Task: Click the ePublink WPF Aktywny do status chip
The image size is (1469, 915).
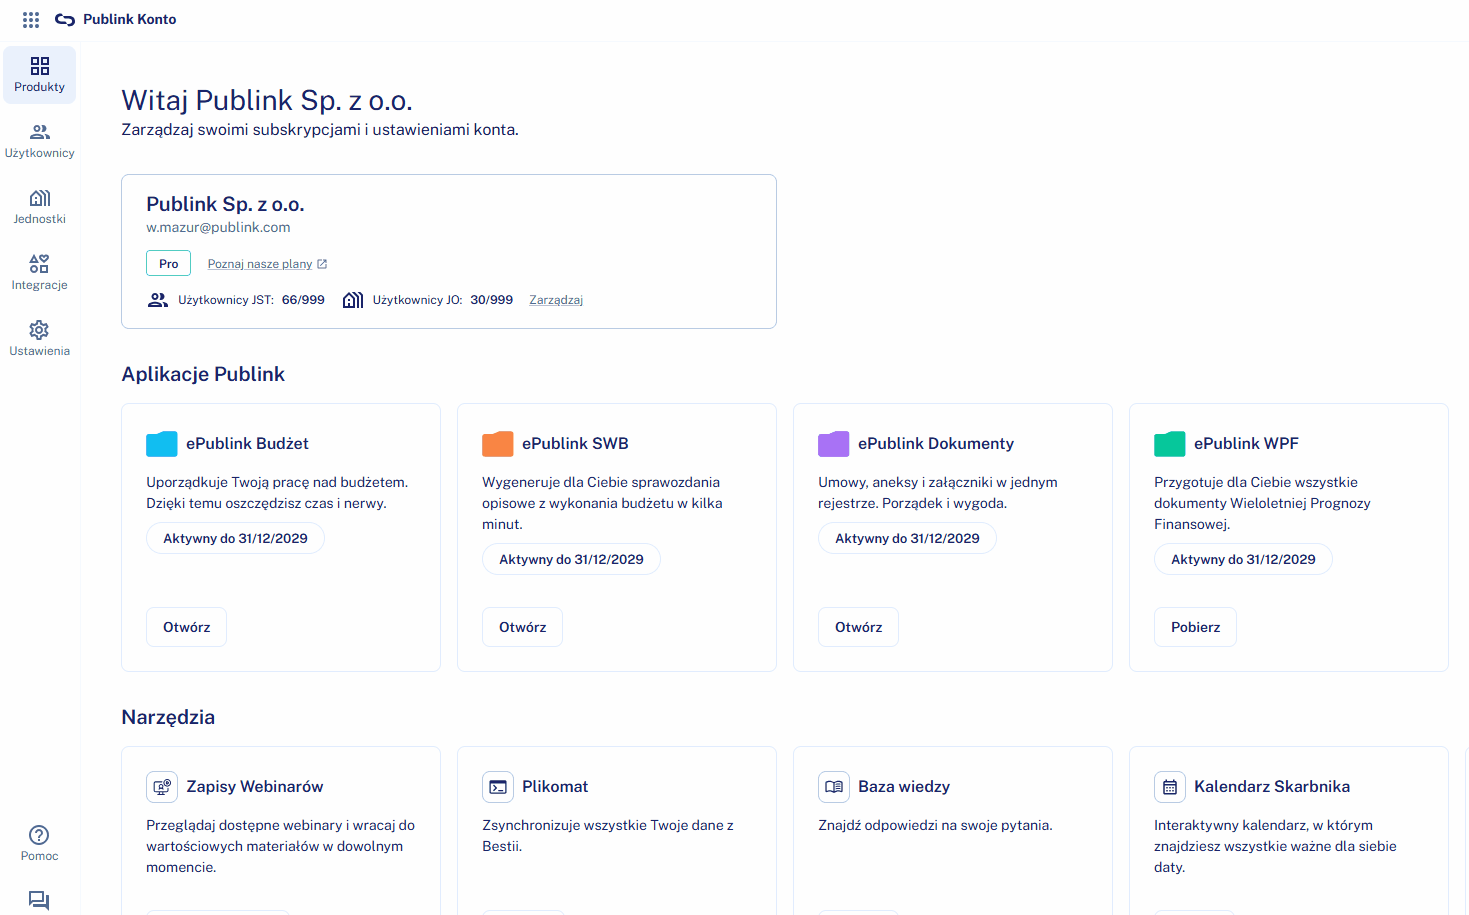Action: point(1244,559)
